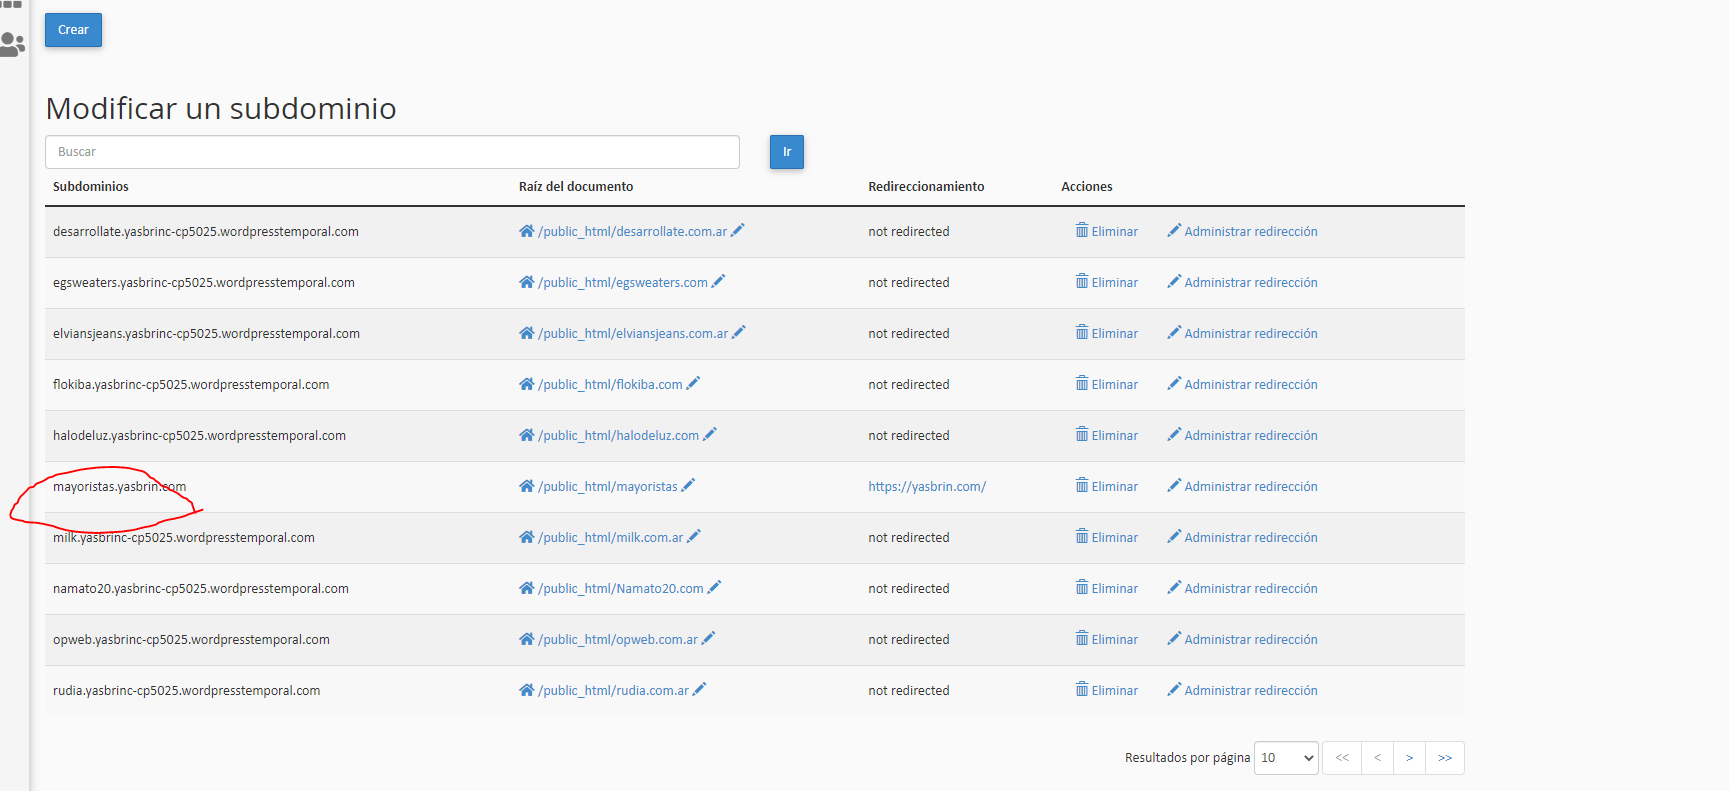The height and width of the screenshot is (791, 1729).
Task: Edit document root pencil for halodeluz.com
Action: [x=710, y=435]
